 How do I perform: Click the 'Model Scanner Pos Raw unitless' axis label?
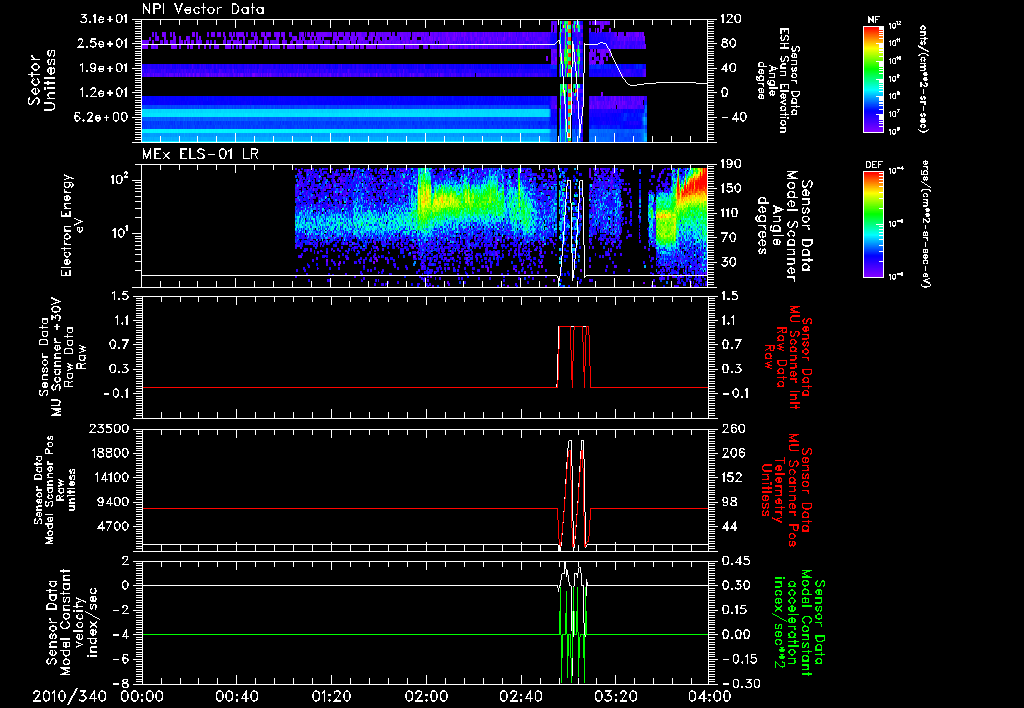56,490
